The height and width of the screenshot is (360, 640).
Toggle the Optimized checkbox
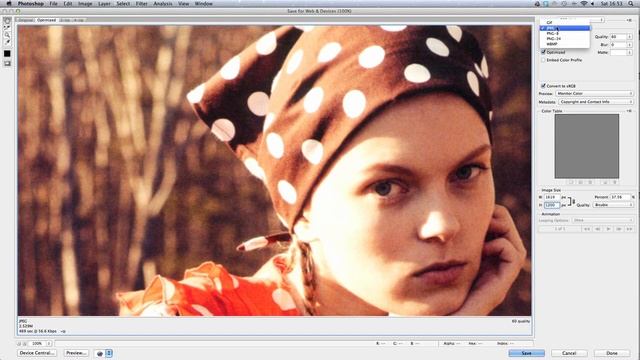coord(543,52)
